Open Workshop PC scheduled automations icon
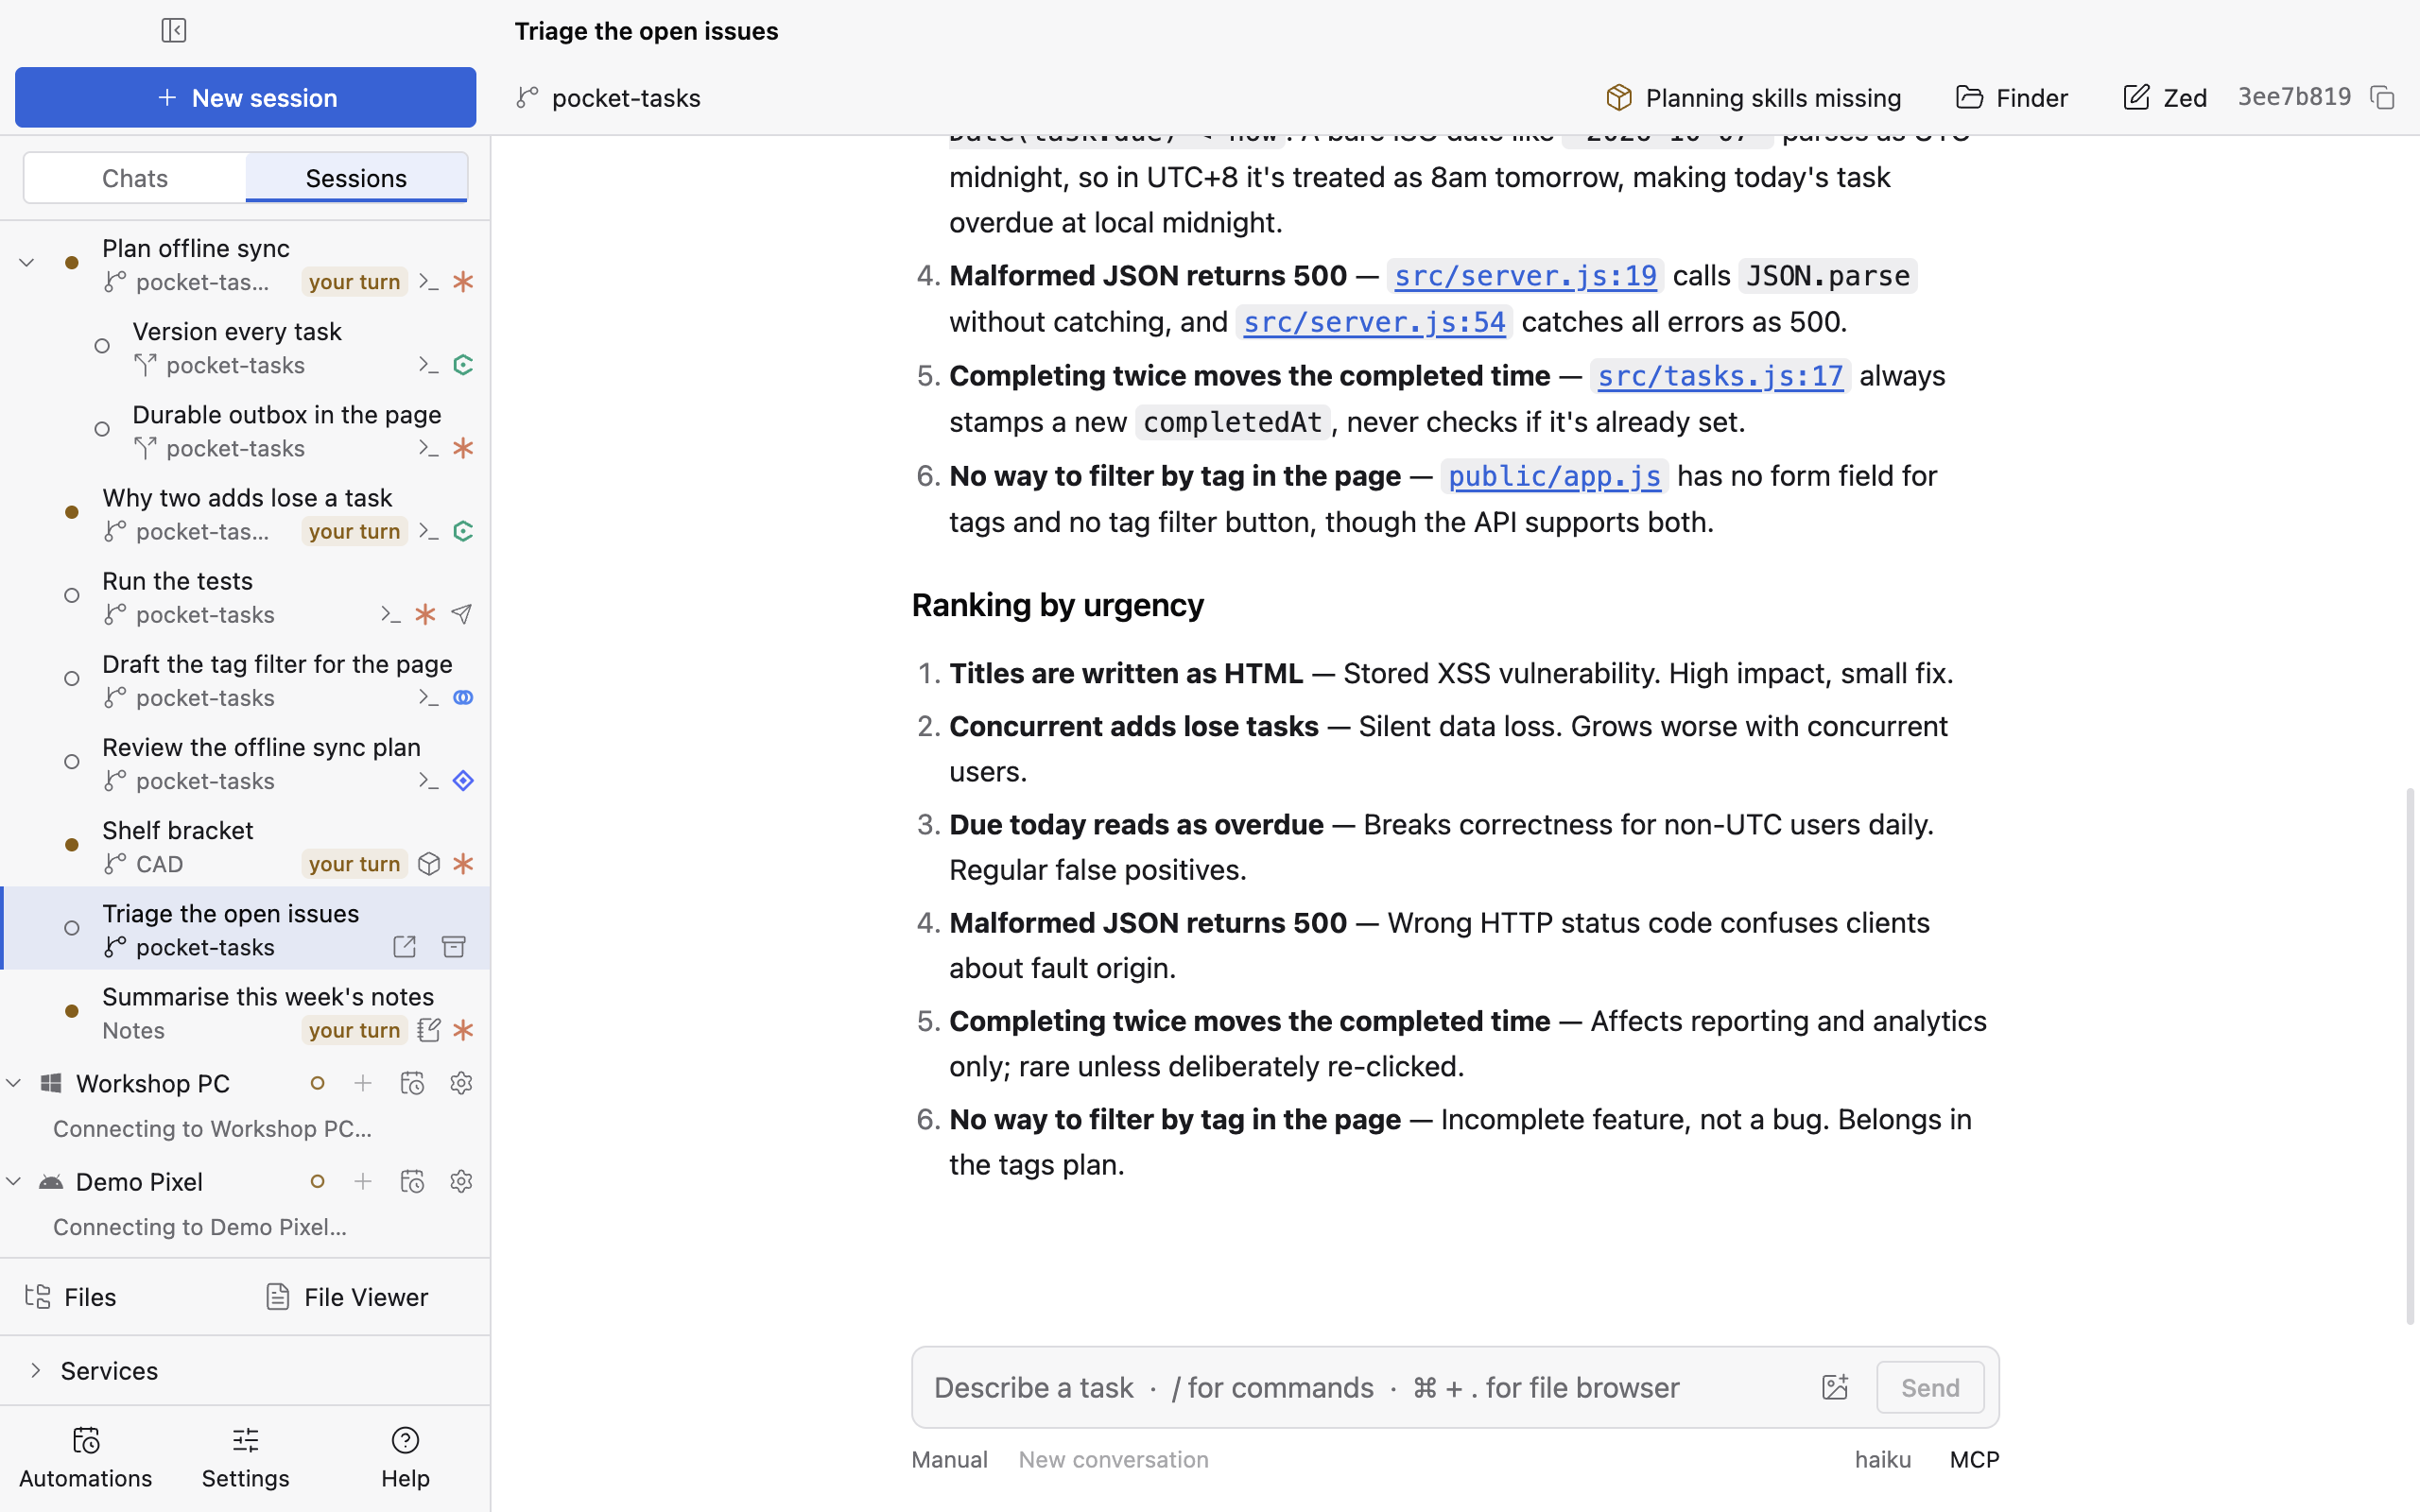The height and width of the screenshot is (1512, 2420). click(x=412, y=1083)
